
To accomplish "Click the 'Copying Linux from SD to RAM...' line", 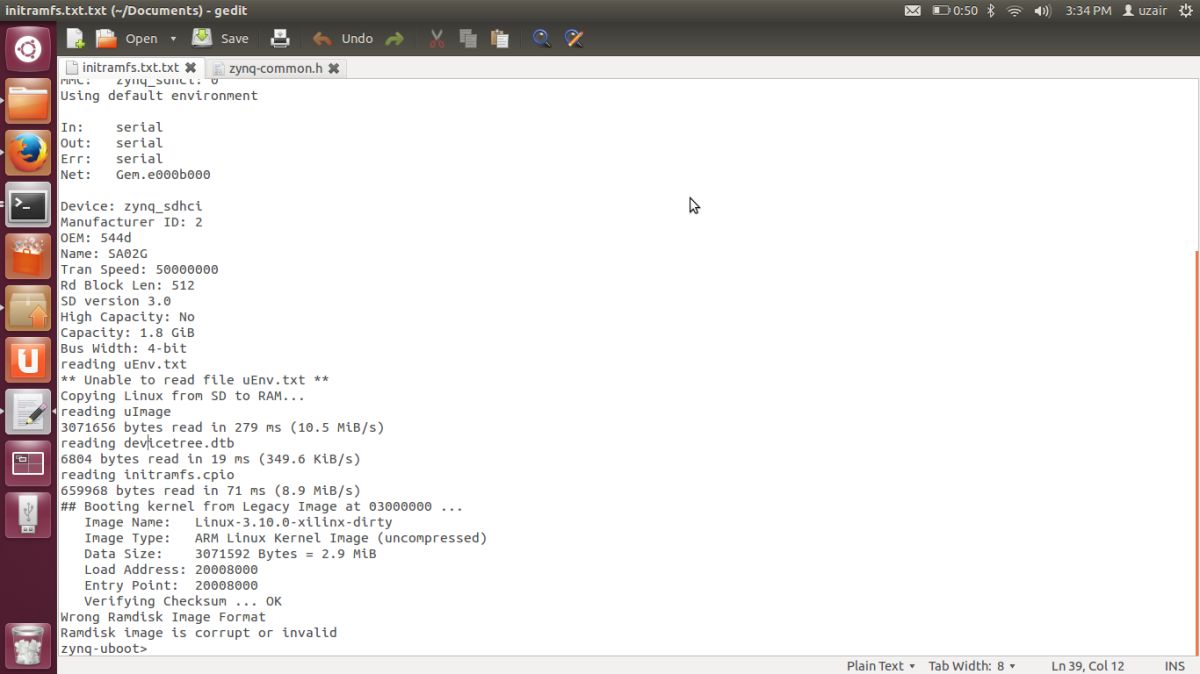I will click(183, 396).
